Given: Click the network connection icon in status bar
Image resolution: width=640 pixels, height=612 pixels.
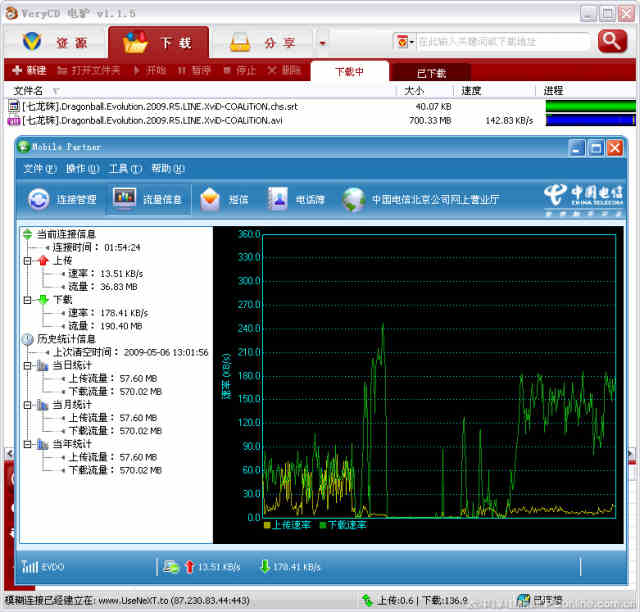Looking at the screenshot, I should [171, 566].
